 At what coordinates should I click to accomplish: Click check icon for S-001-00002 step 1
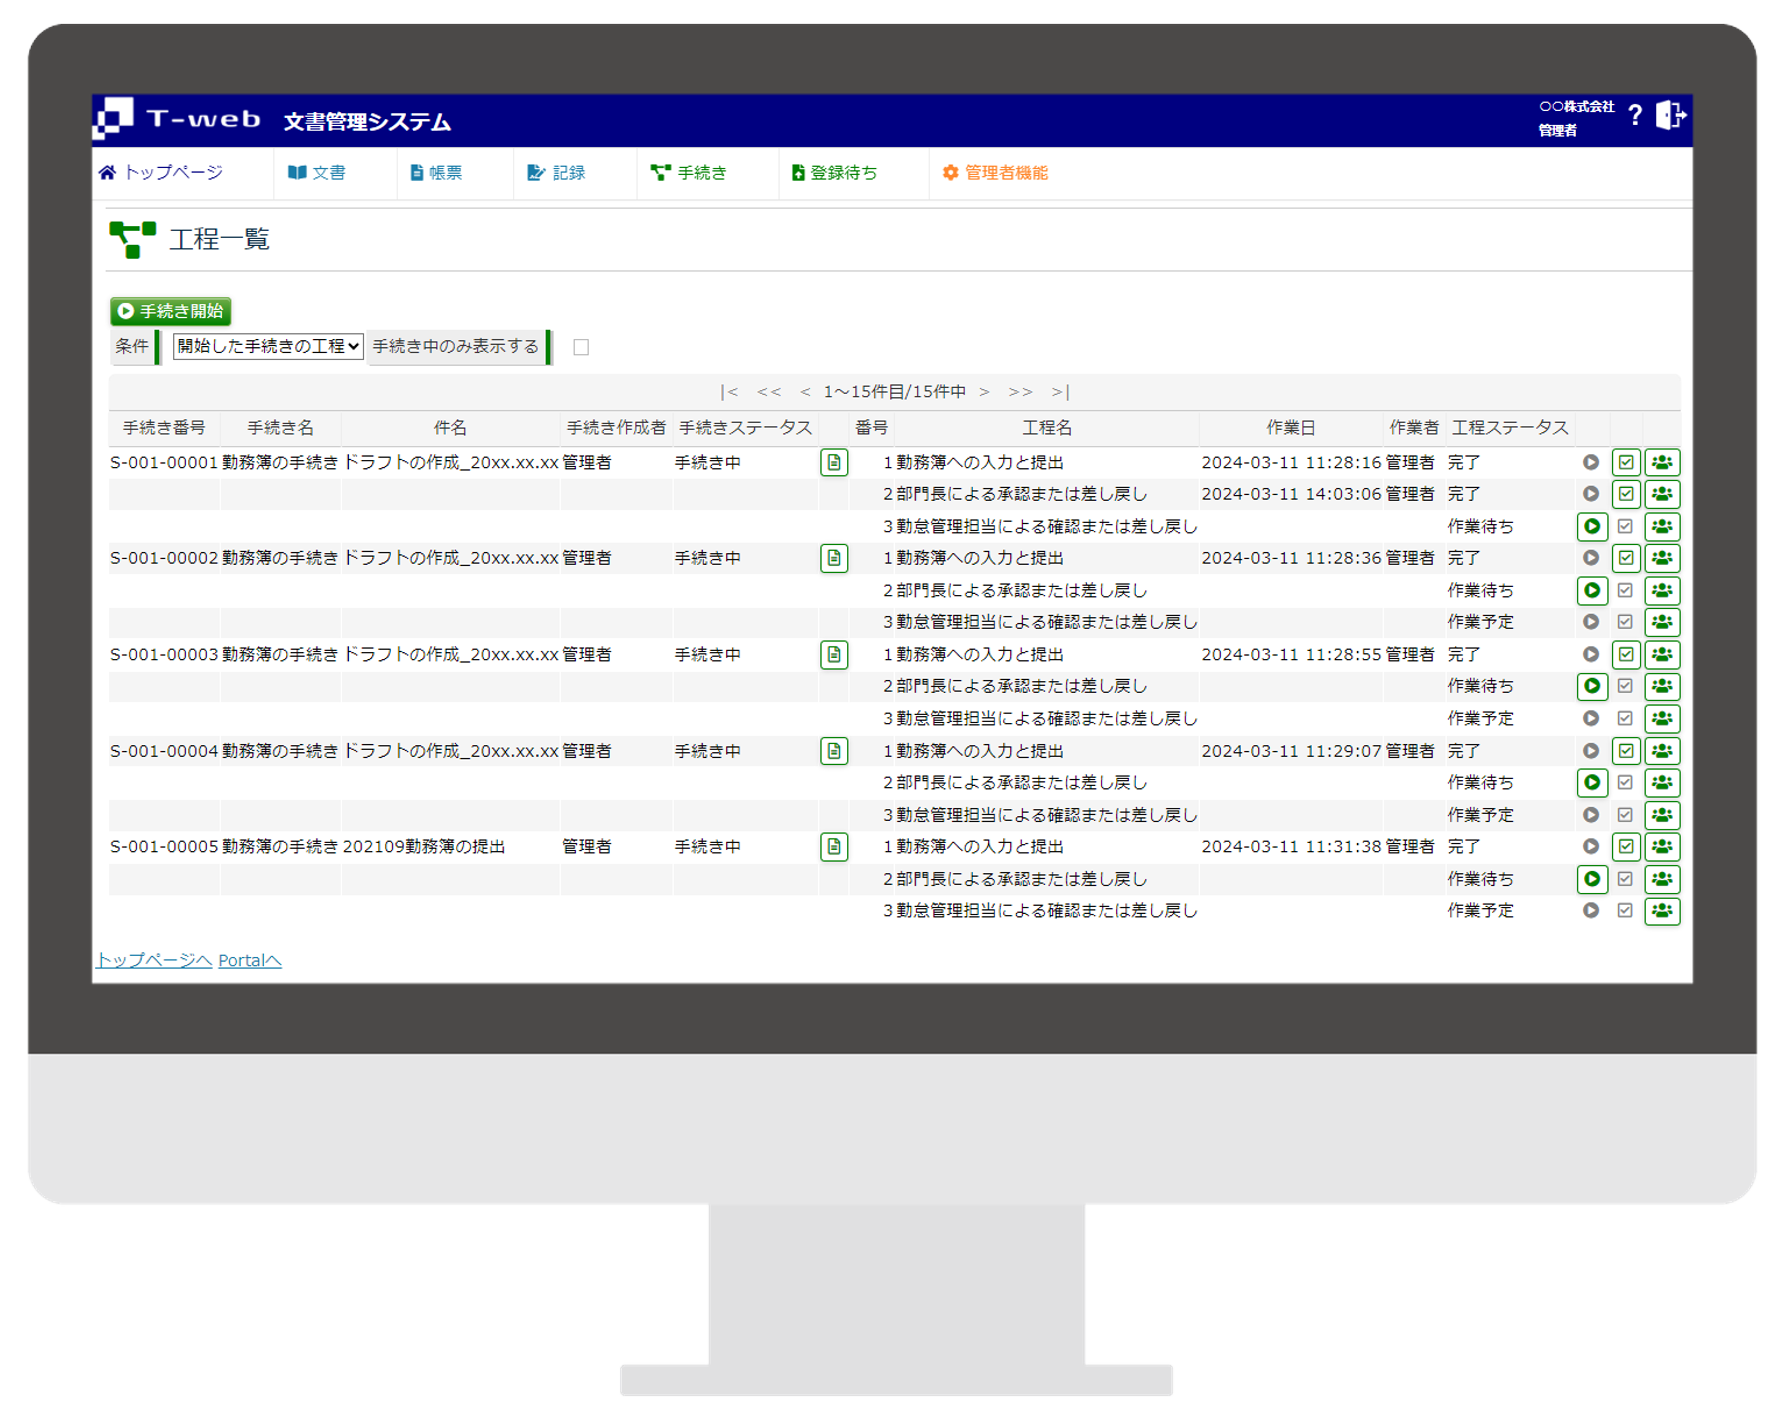(x=1626, y=558)
